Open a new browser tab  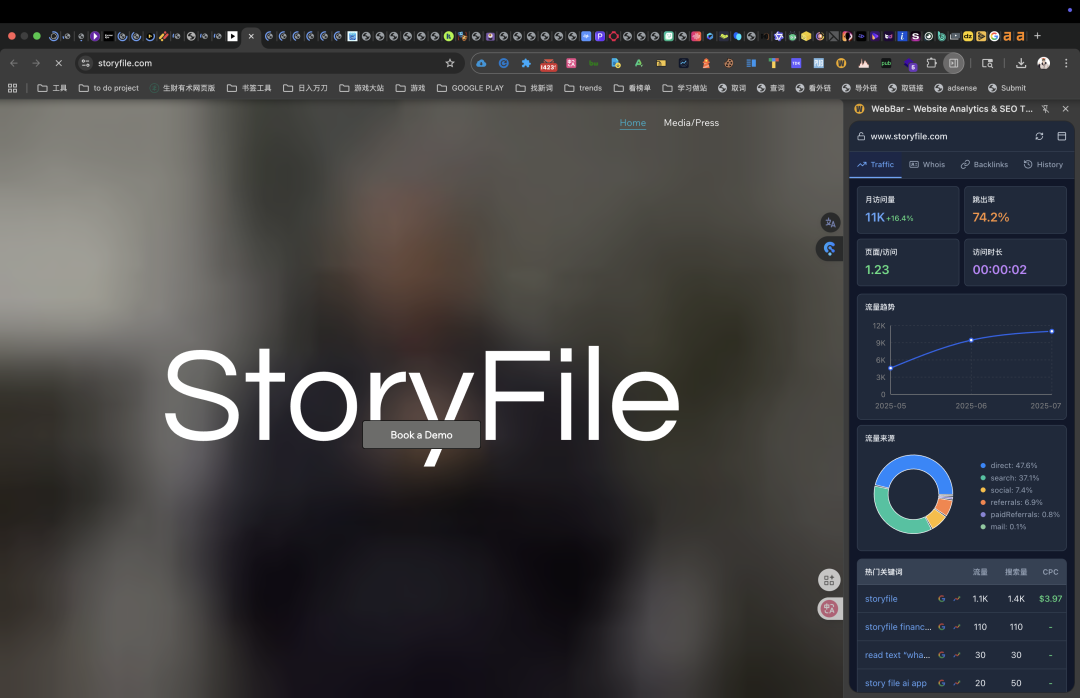[x=1037, y=36]
